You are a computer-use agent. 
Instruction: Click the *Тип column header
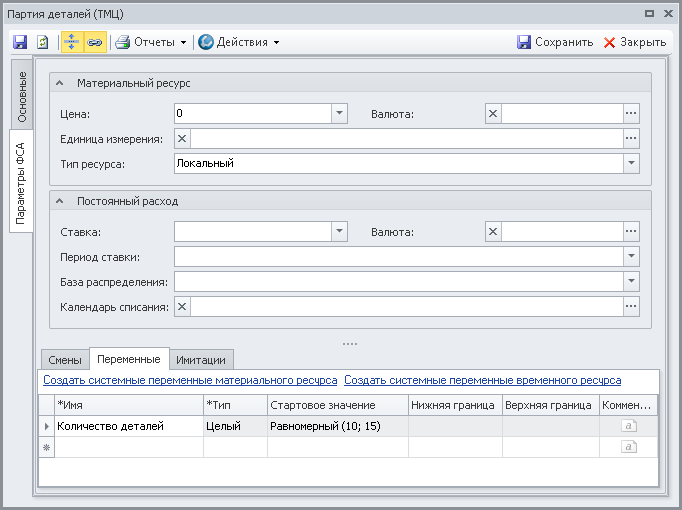click(x=235, y=405)
